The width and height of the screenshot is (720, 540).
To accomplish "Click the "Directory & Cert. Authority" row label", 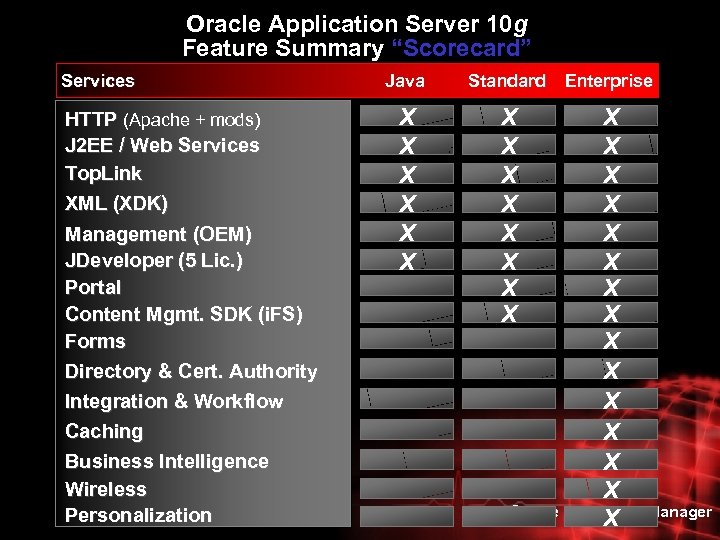I will [191, 371].
